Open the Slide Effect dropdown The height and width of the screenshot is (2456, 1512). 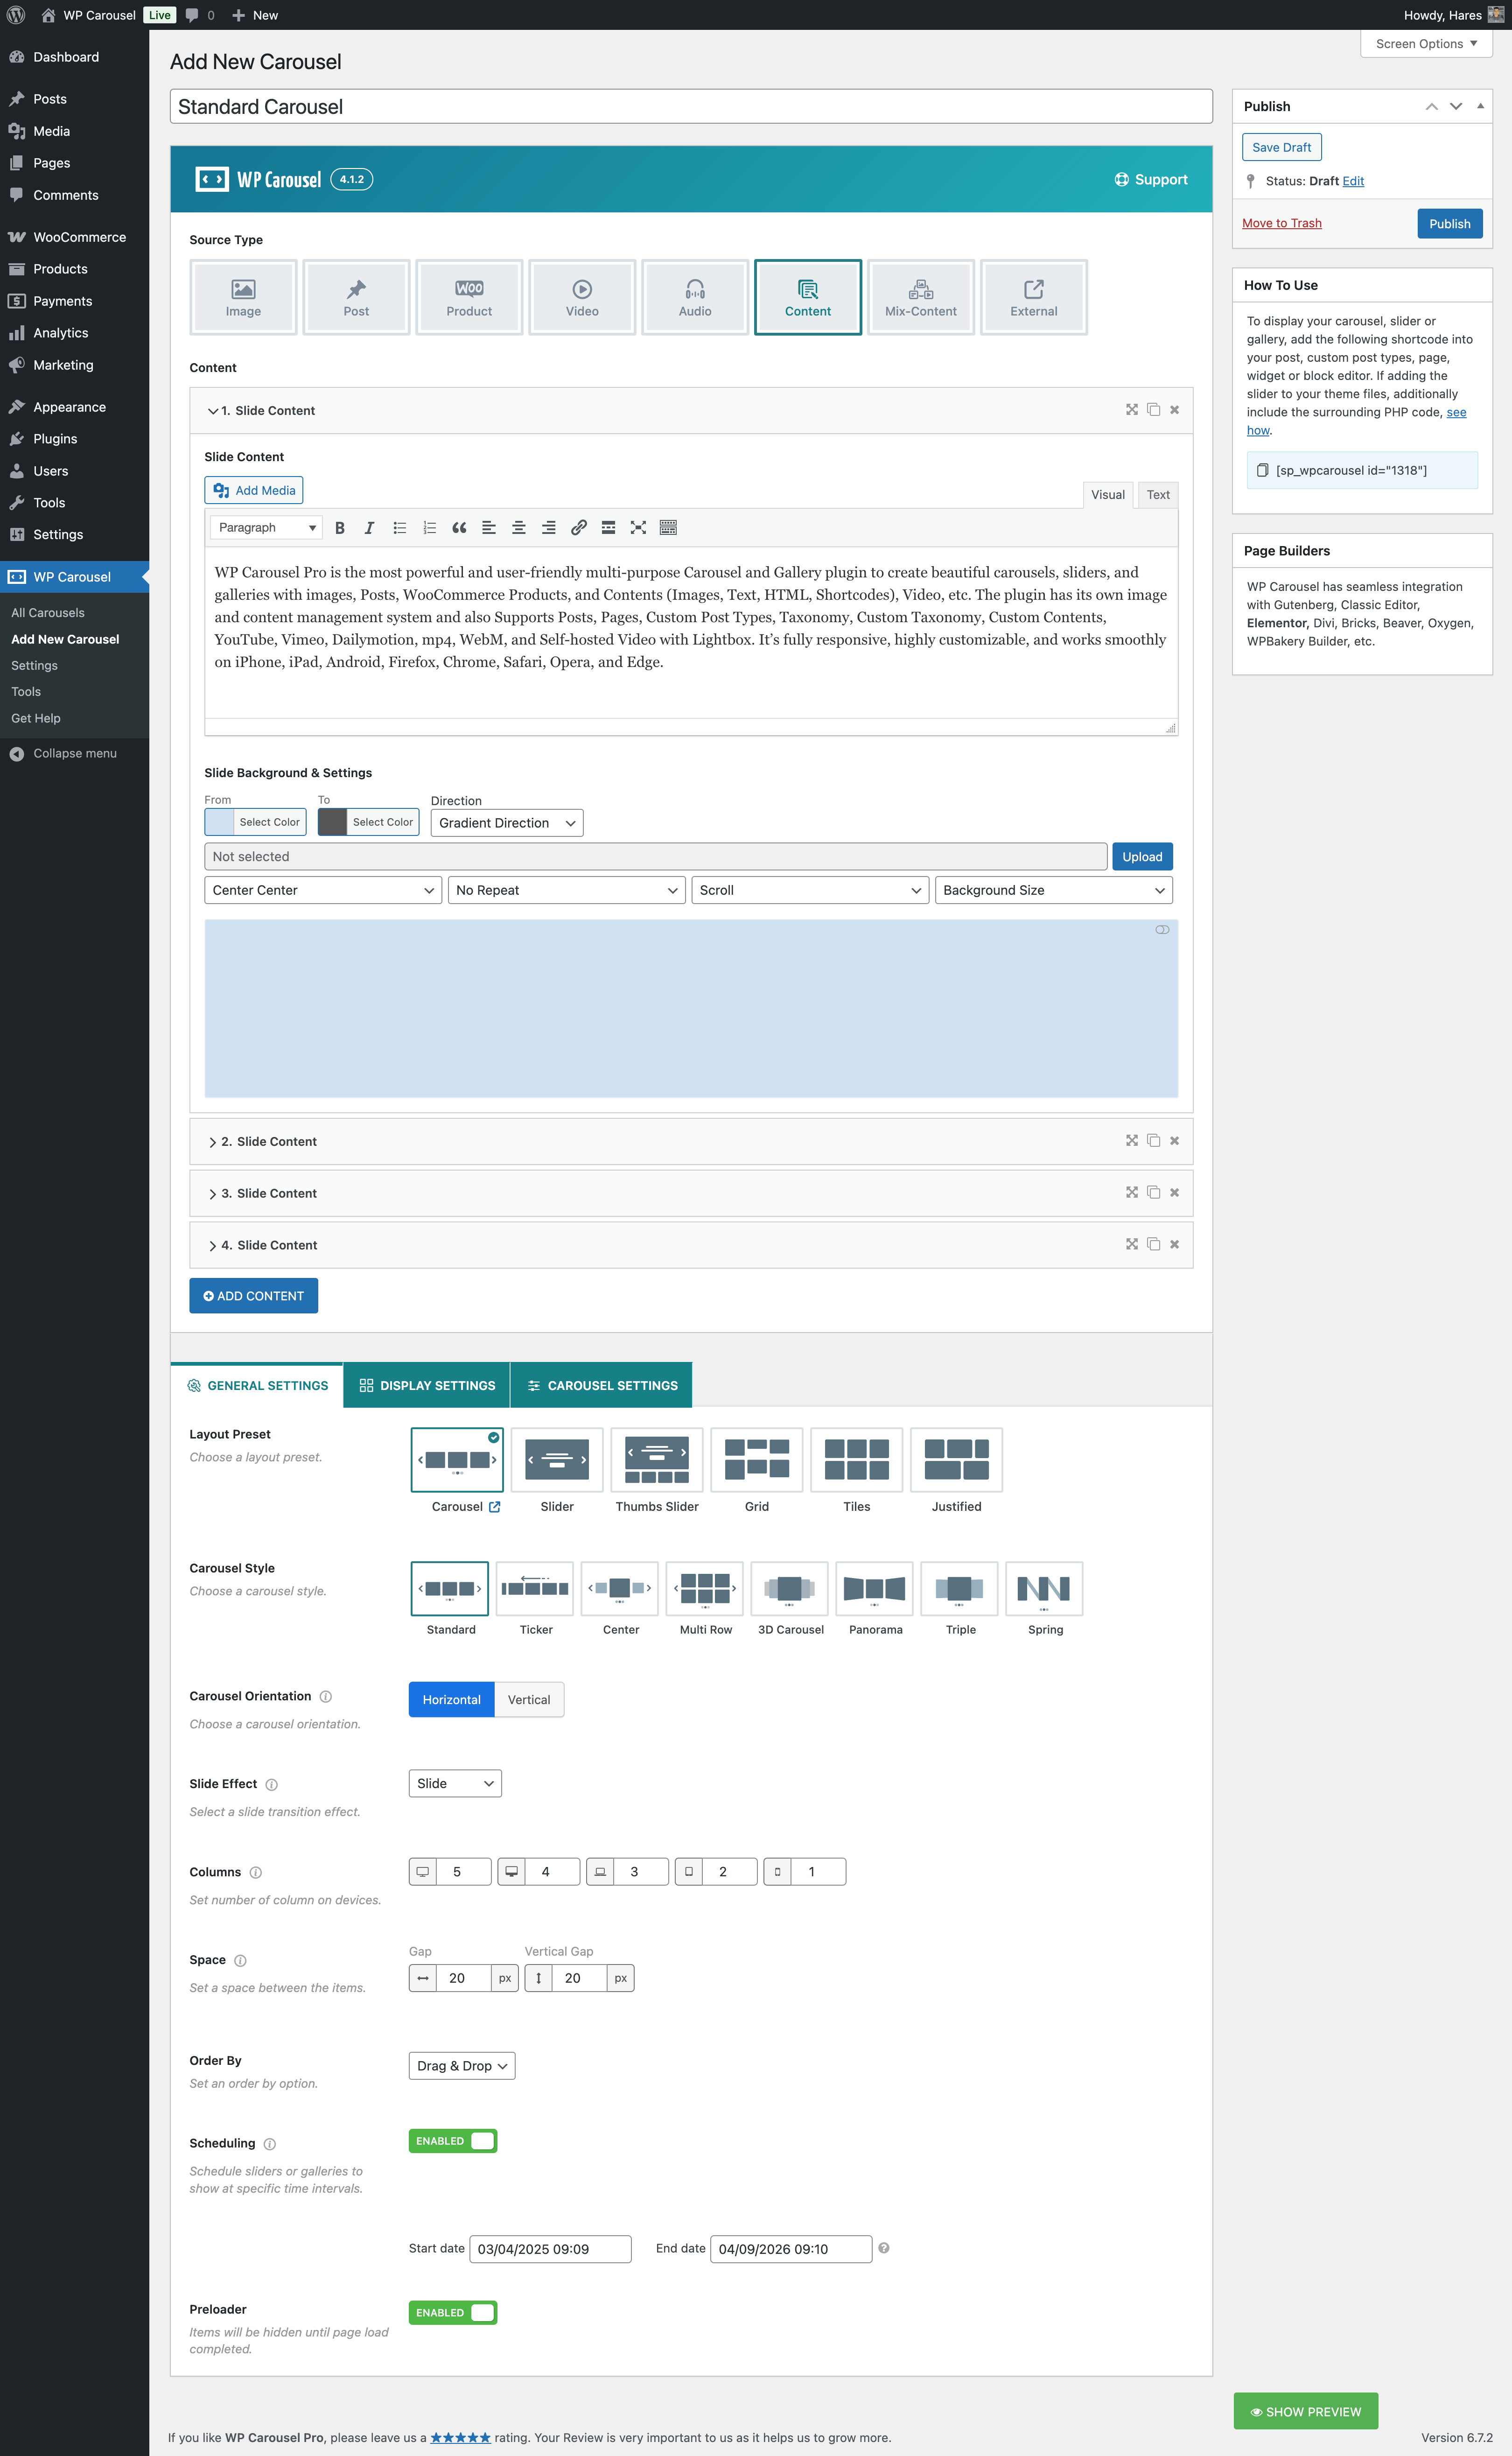coord(455,1783)
